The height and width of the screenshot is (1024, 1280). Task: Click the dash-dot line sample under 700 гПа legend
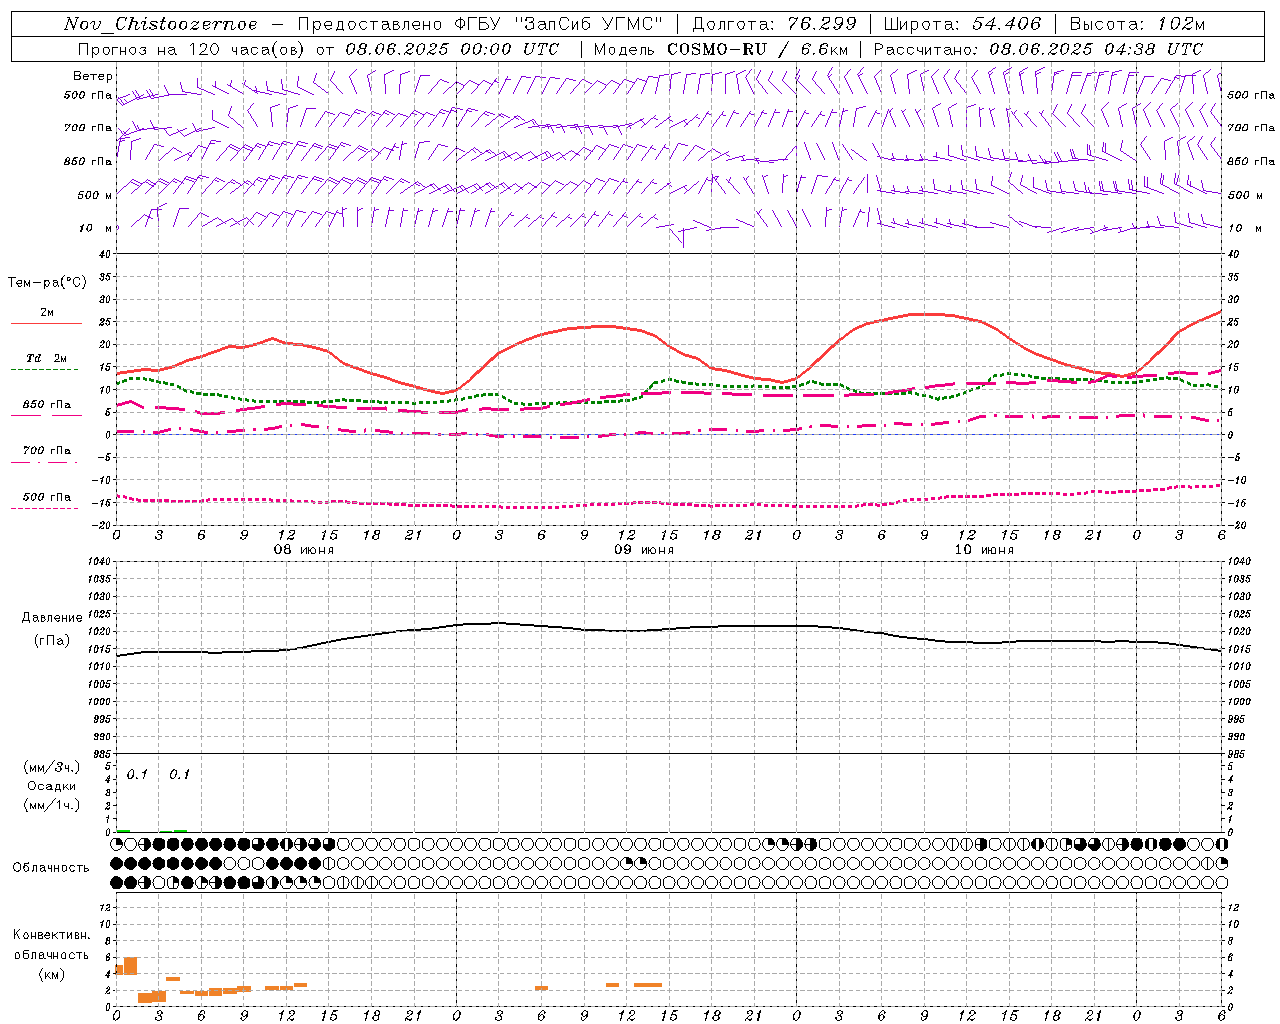pyautogui.click(x=44, y=462)
